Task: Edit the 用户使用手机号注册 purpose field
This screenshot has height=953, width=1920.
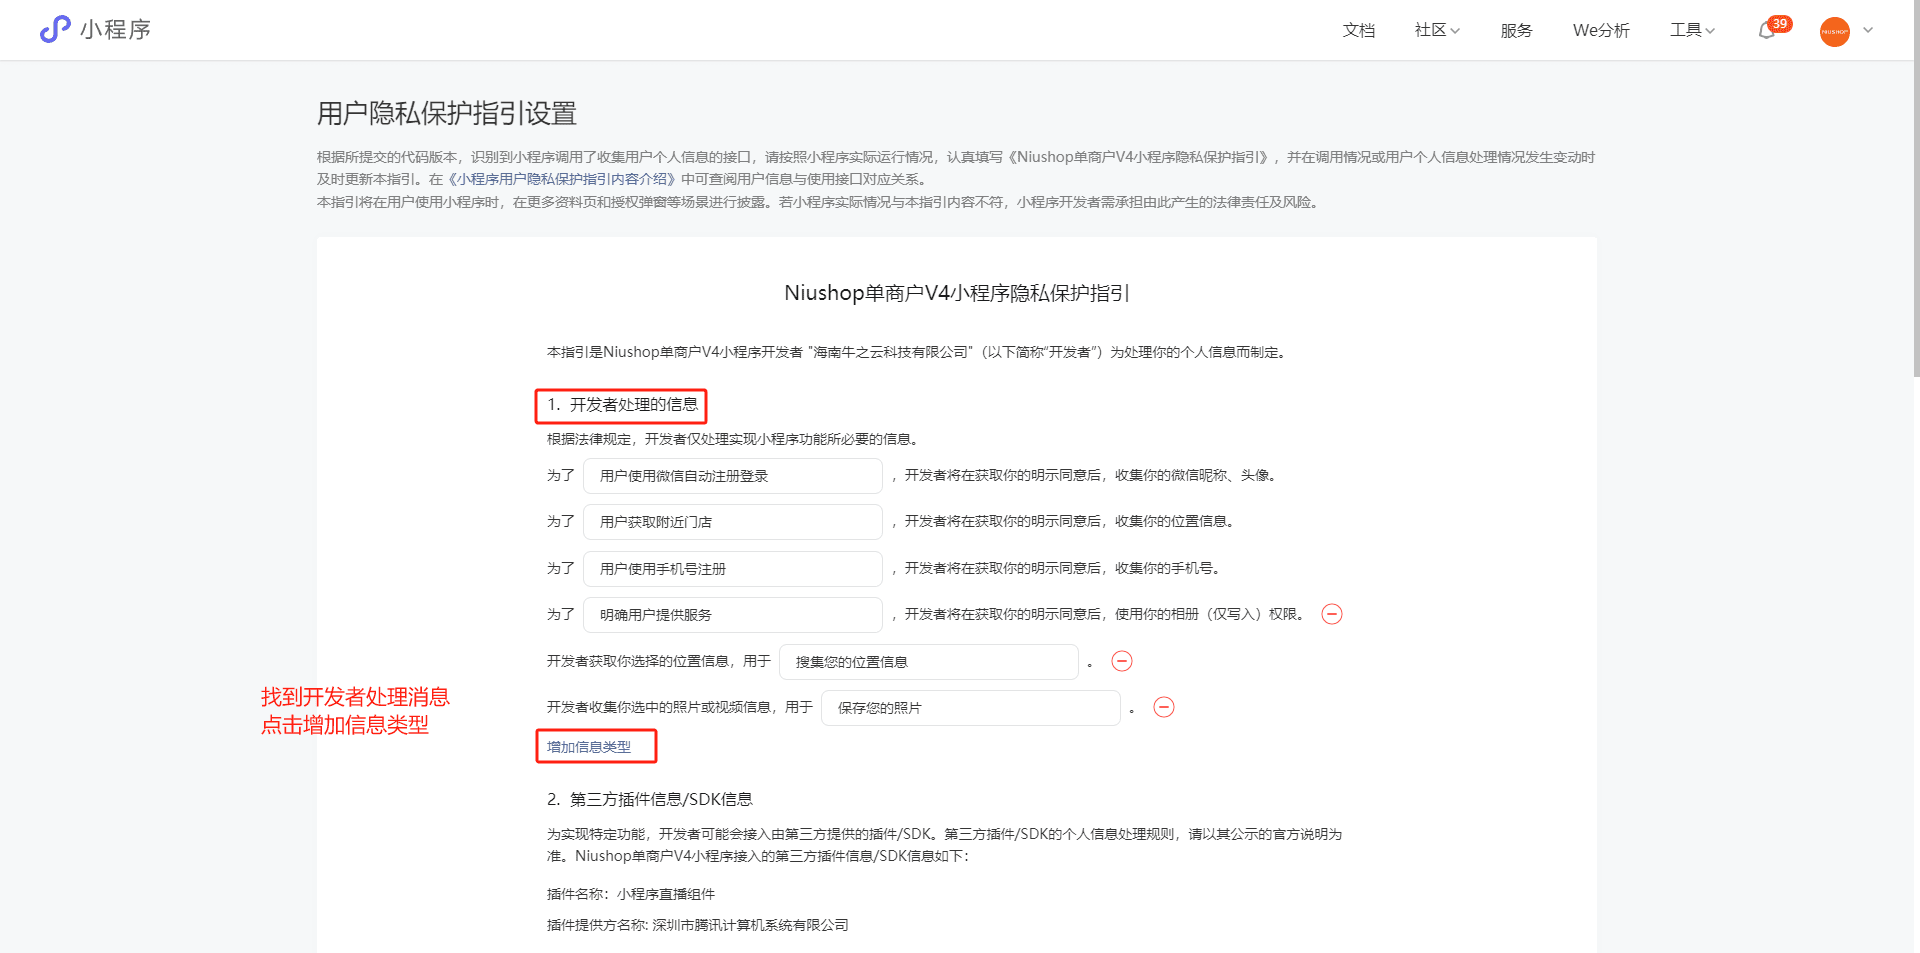Action: 732,569
